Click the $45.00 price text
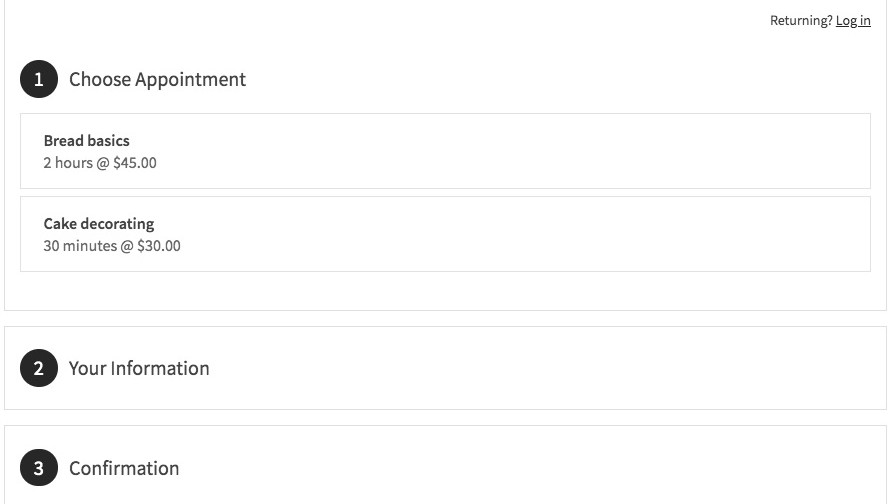 [135, 163]
